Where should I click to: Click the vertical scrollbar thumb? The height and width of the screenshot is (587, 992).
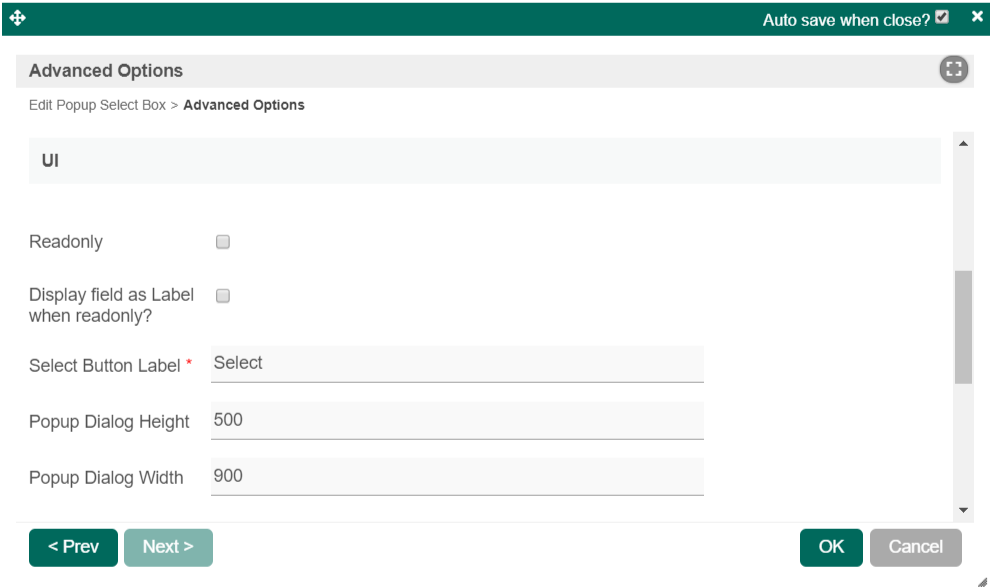964,327
